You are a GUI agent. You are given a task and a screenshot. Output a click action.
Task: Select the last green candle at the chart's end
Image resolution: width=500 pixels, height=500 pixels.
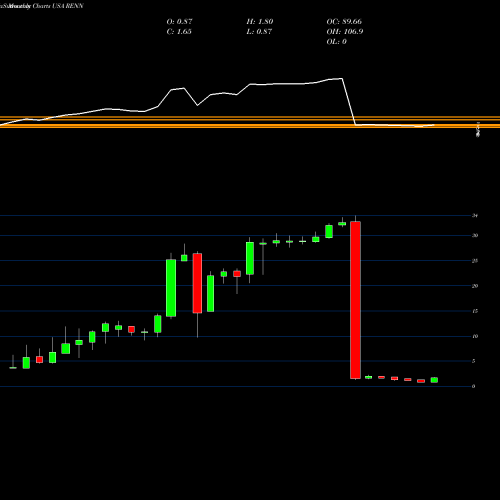(x=434, y=380)
